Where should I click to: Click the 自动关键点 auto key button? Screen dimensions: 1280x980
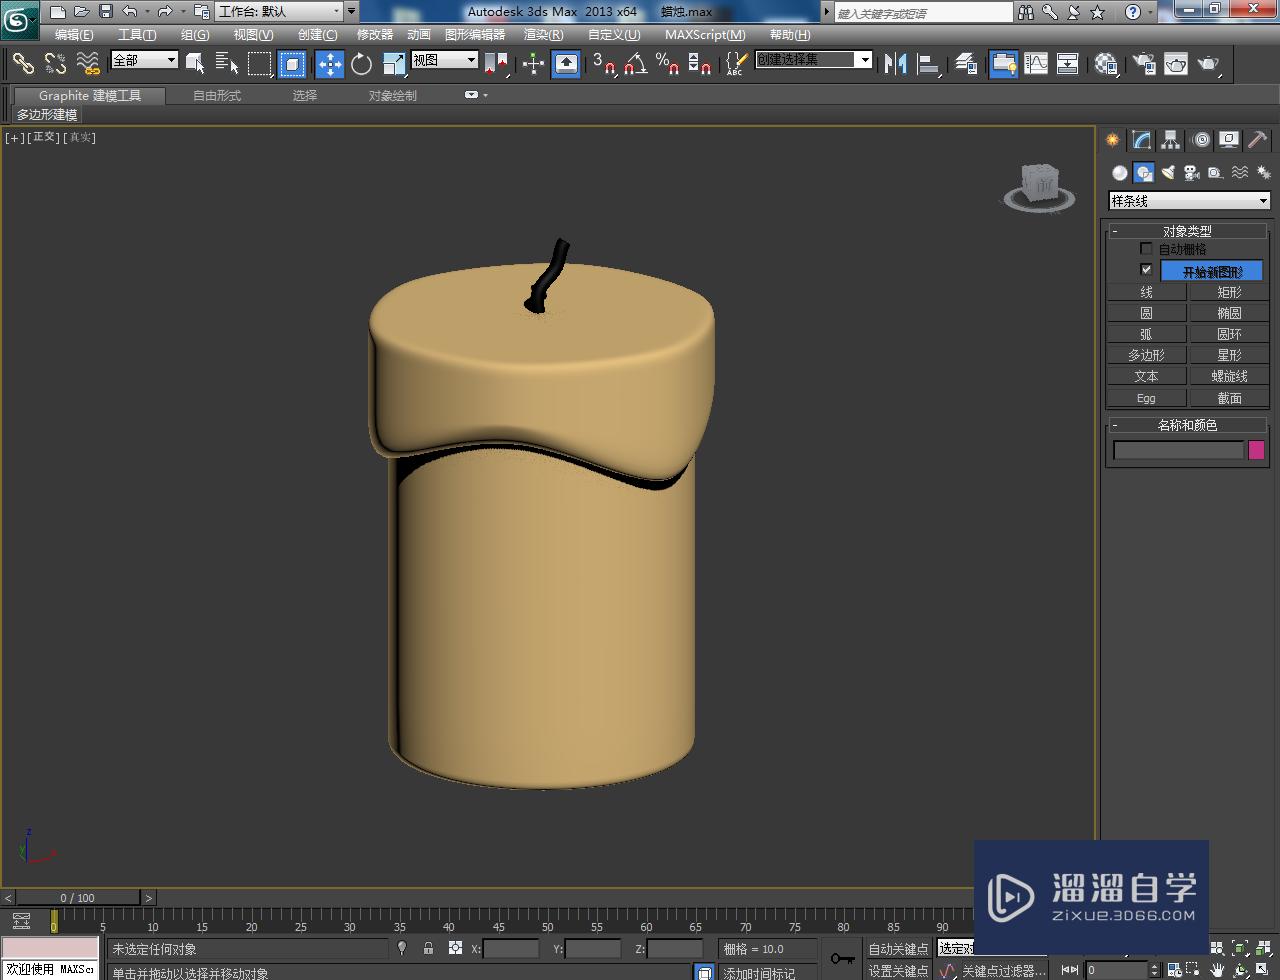pos(898,949)
